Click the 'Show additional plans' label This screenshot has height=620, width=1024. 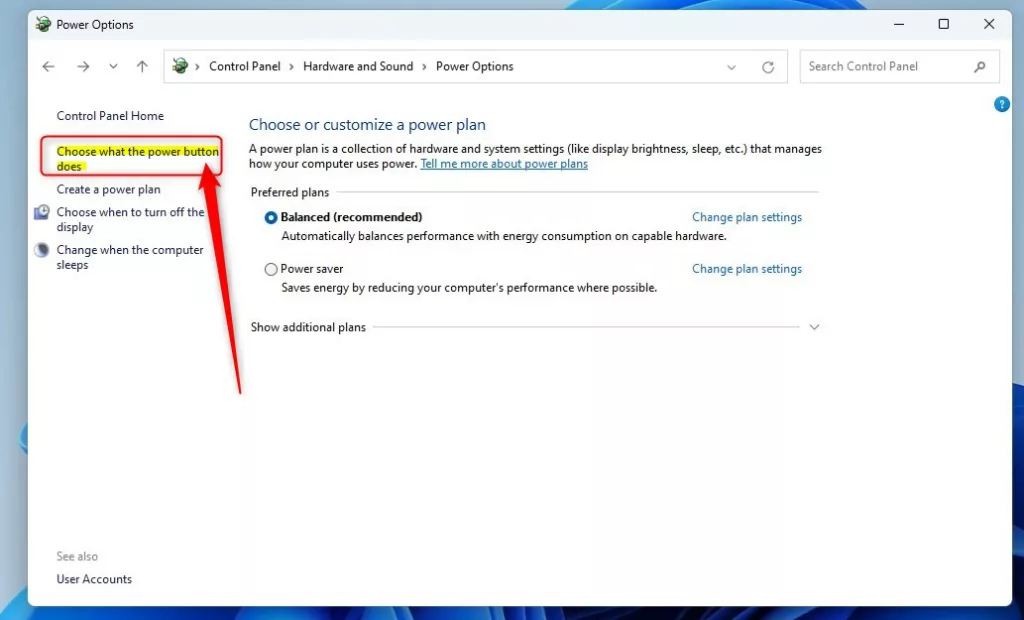[x=308, y=327]
